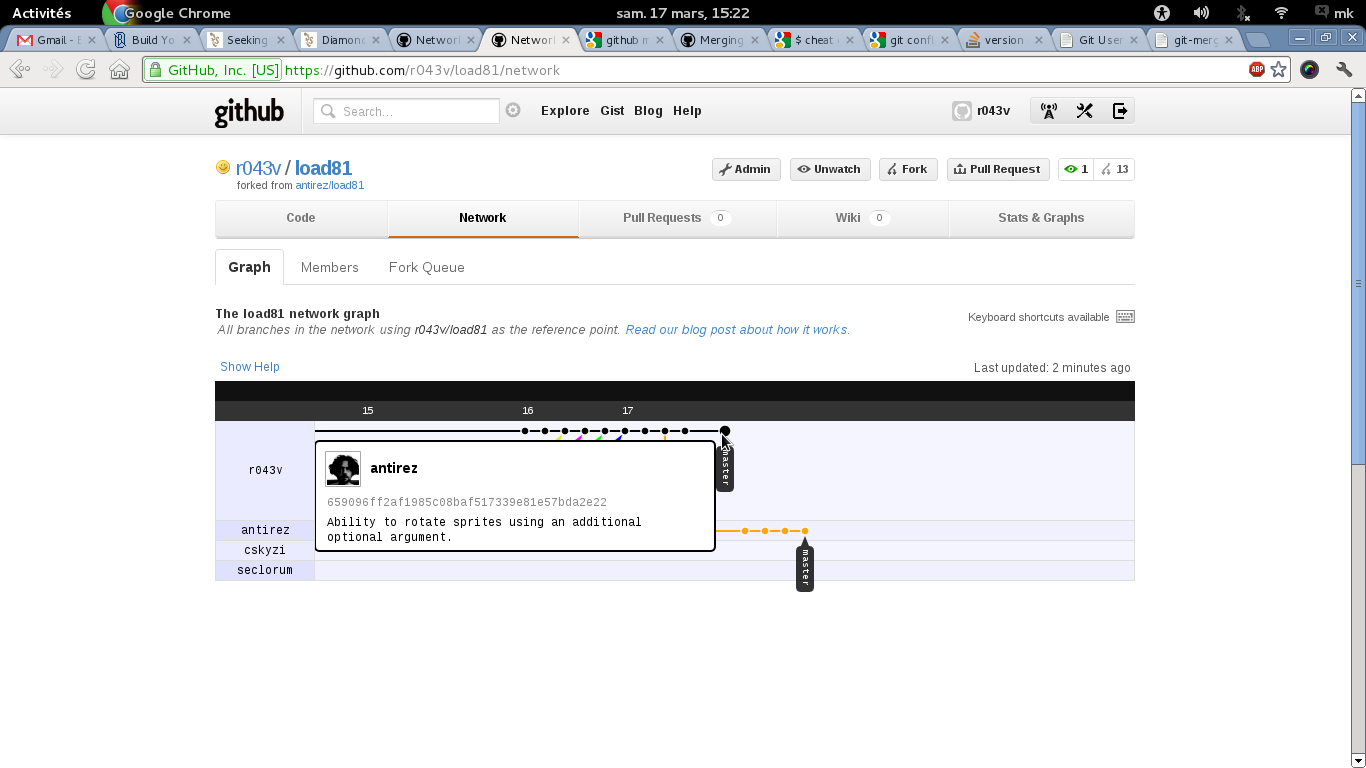Open the Admin page
The image size is (1366, 768).
pos(745,169)
